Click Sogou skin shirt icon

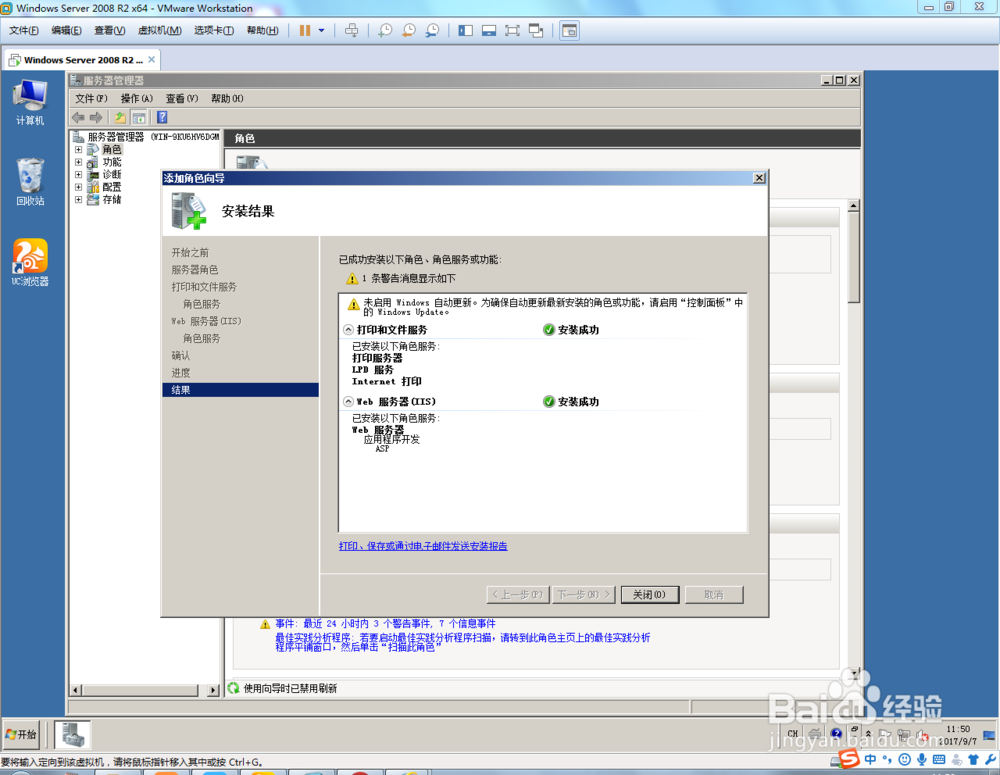(973, 760)
